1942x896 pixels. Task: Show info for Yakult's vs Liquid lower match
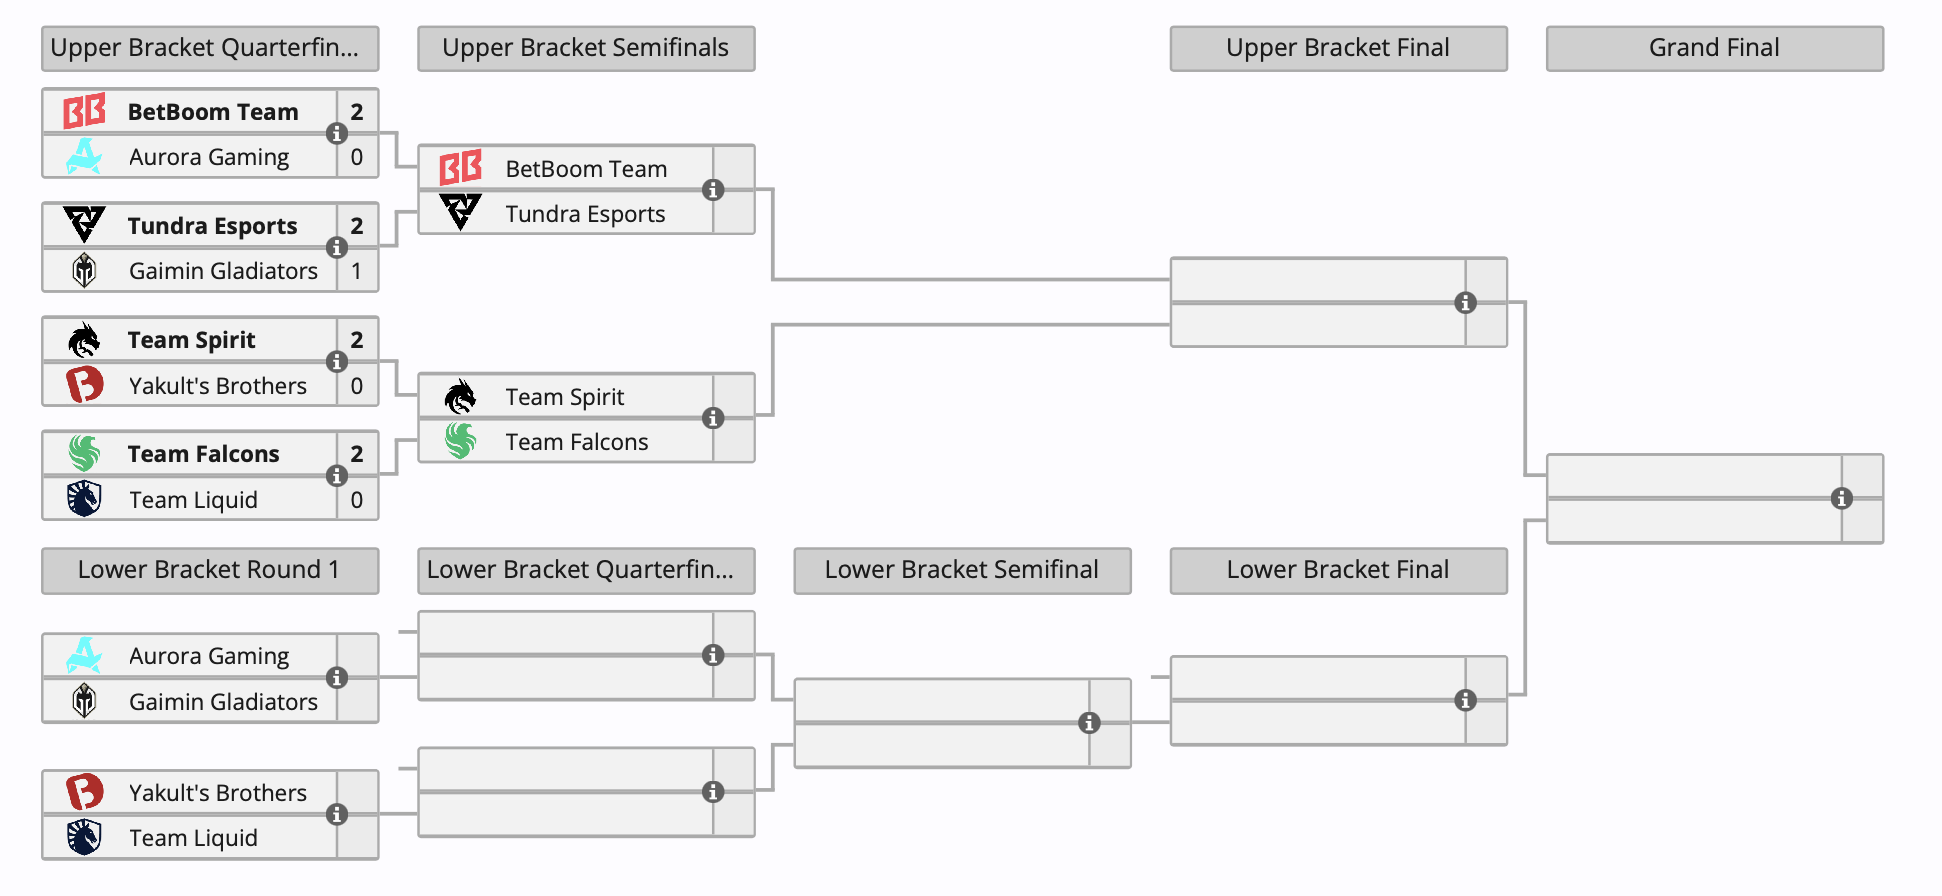tap(337, 815)
